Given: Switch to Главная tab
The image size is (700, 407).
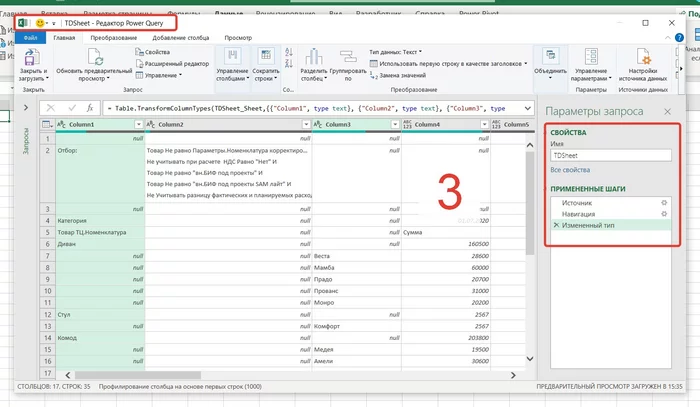Looking at the screenshot, I should [64, 38].
